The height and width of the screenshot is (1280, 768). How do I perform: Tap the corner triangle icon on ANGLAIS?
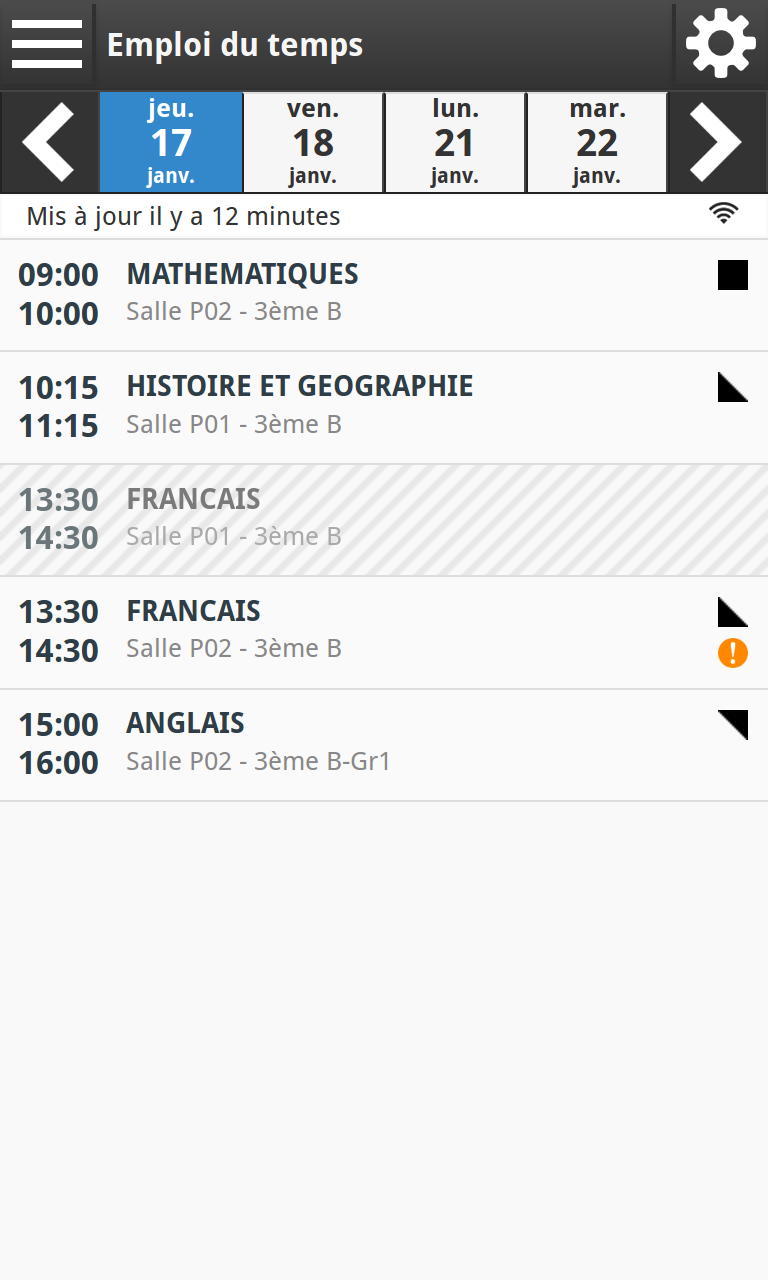coord(733,724)
